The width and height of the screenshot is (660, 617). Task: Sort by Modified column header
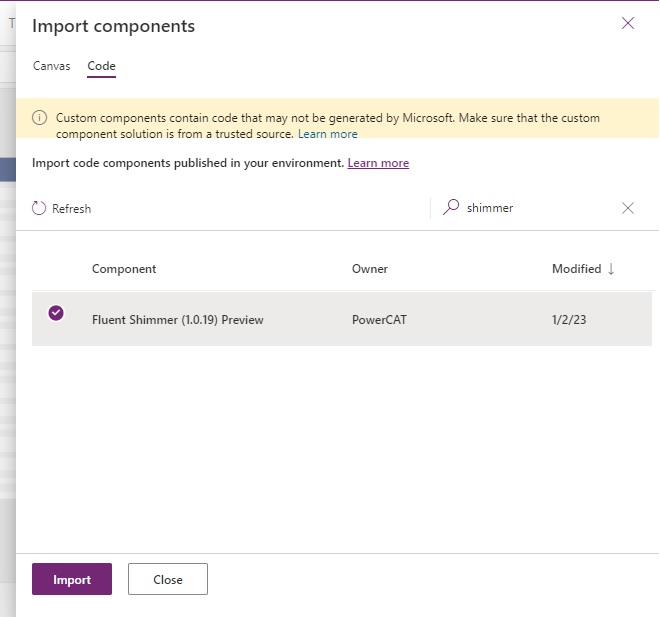(x=576, y=269)
